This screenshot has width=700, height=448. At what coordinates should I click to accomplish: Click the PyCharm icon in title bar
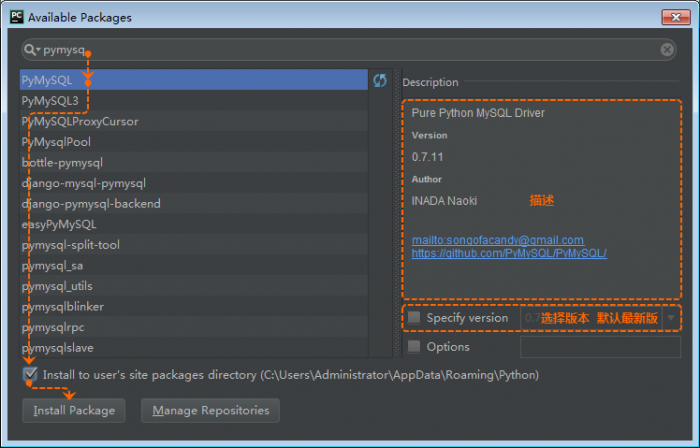(13, 17)
